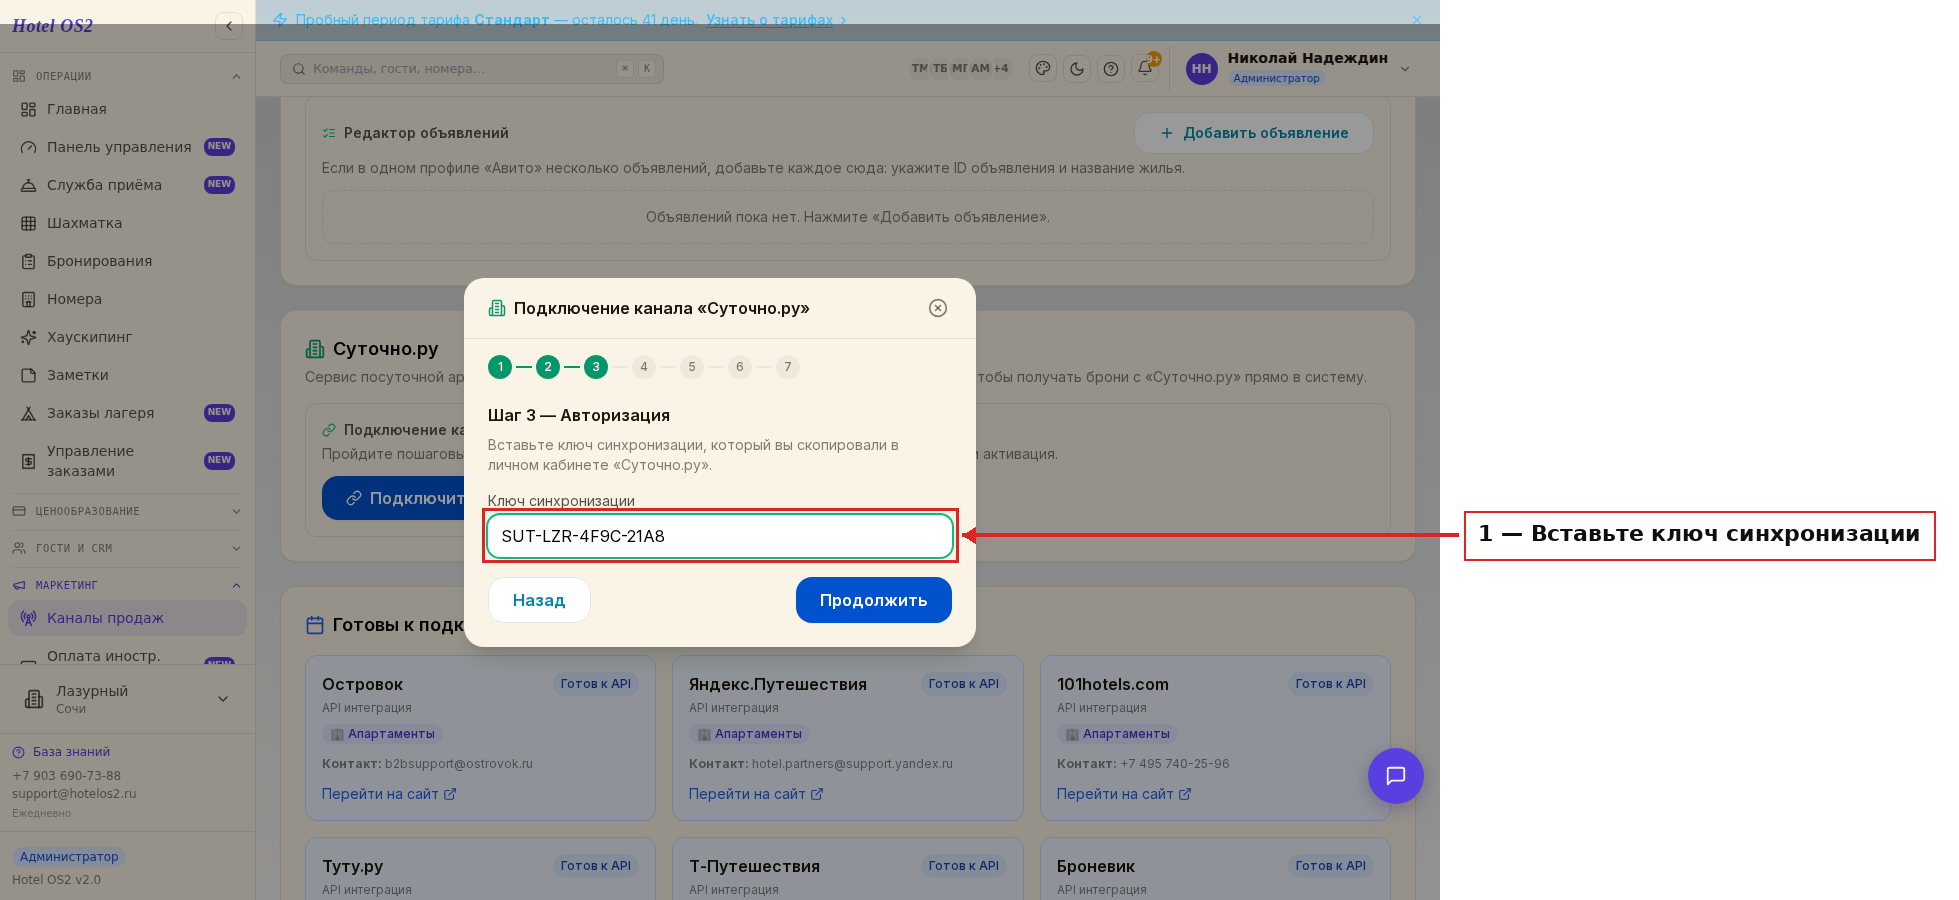Open Хаускипинг in sidebar

click(127, 337)
